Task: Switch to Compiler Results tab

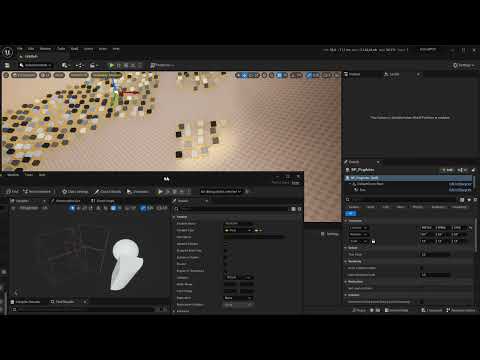Action: point(25,302)
